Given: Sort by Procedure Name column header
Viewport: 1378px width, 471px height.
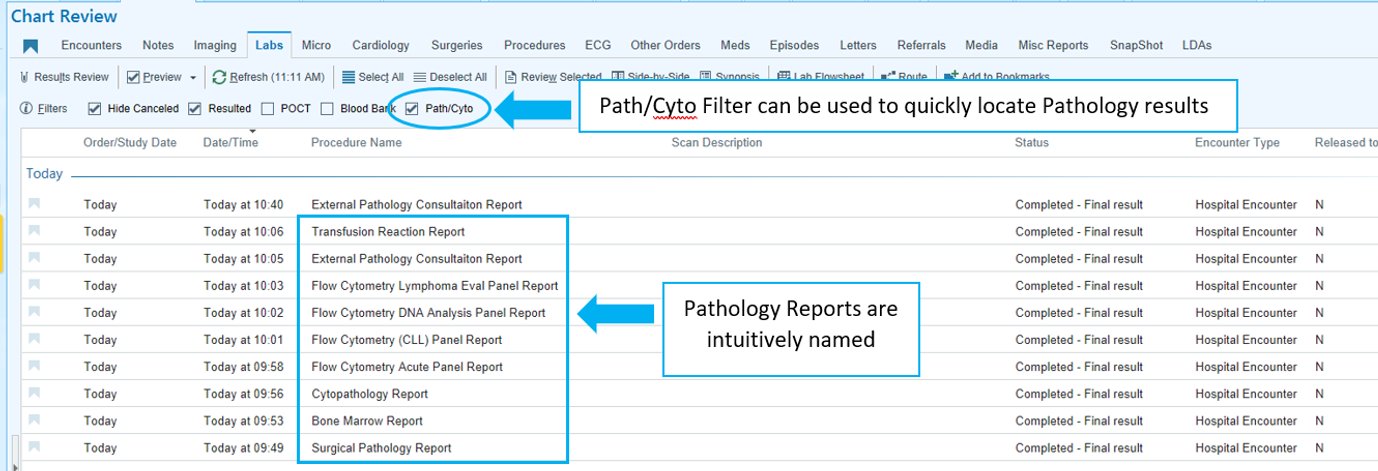Looking at the screenshot, I should click(x=356, y=143).
